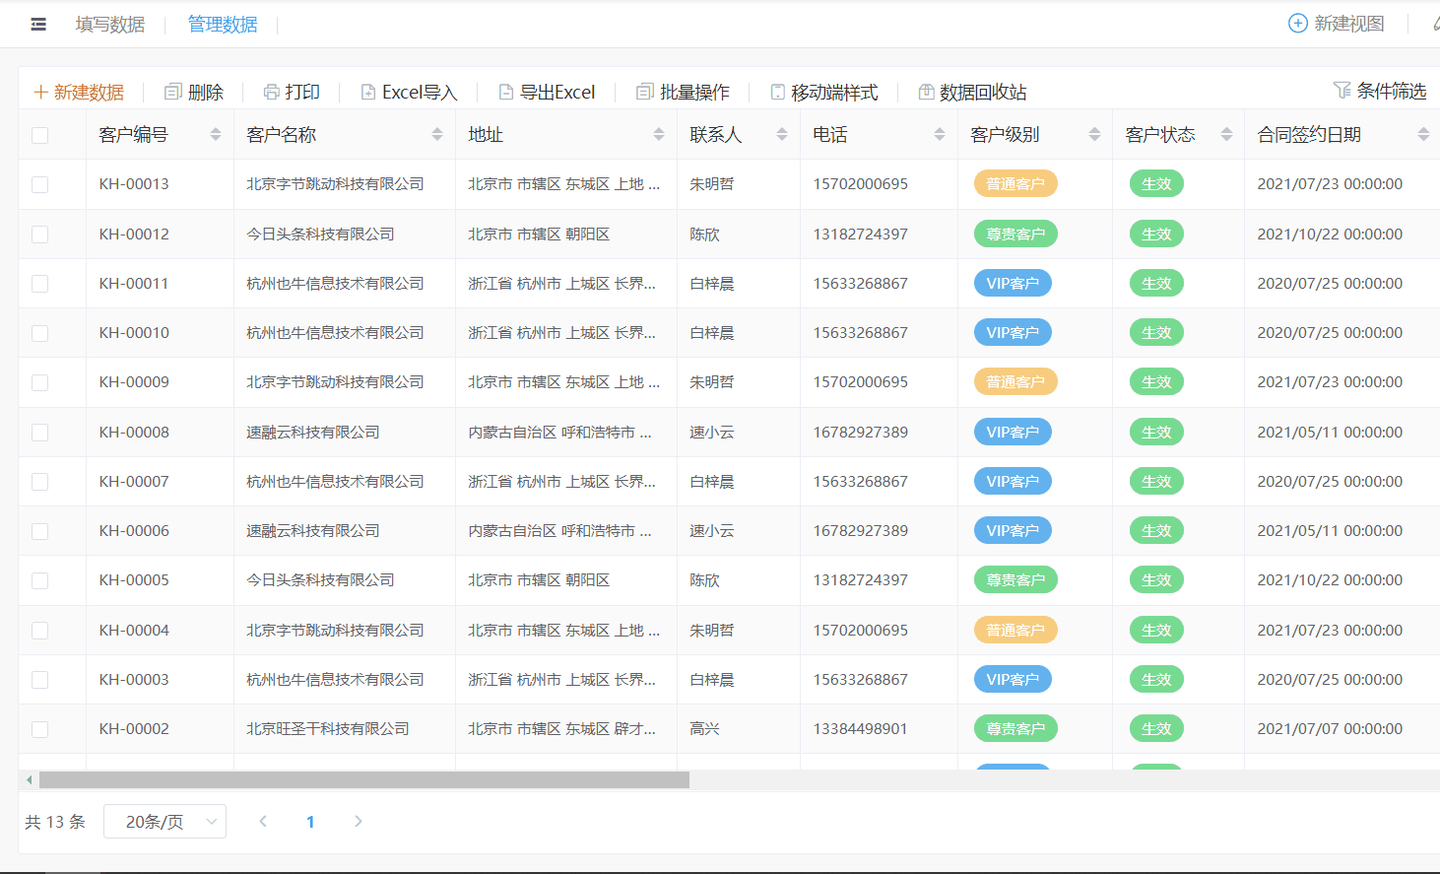Viewport: 1440px width, 874px height.
Task: Go to next page arrow
Action: click(358, 821)
